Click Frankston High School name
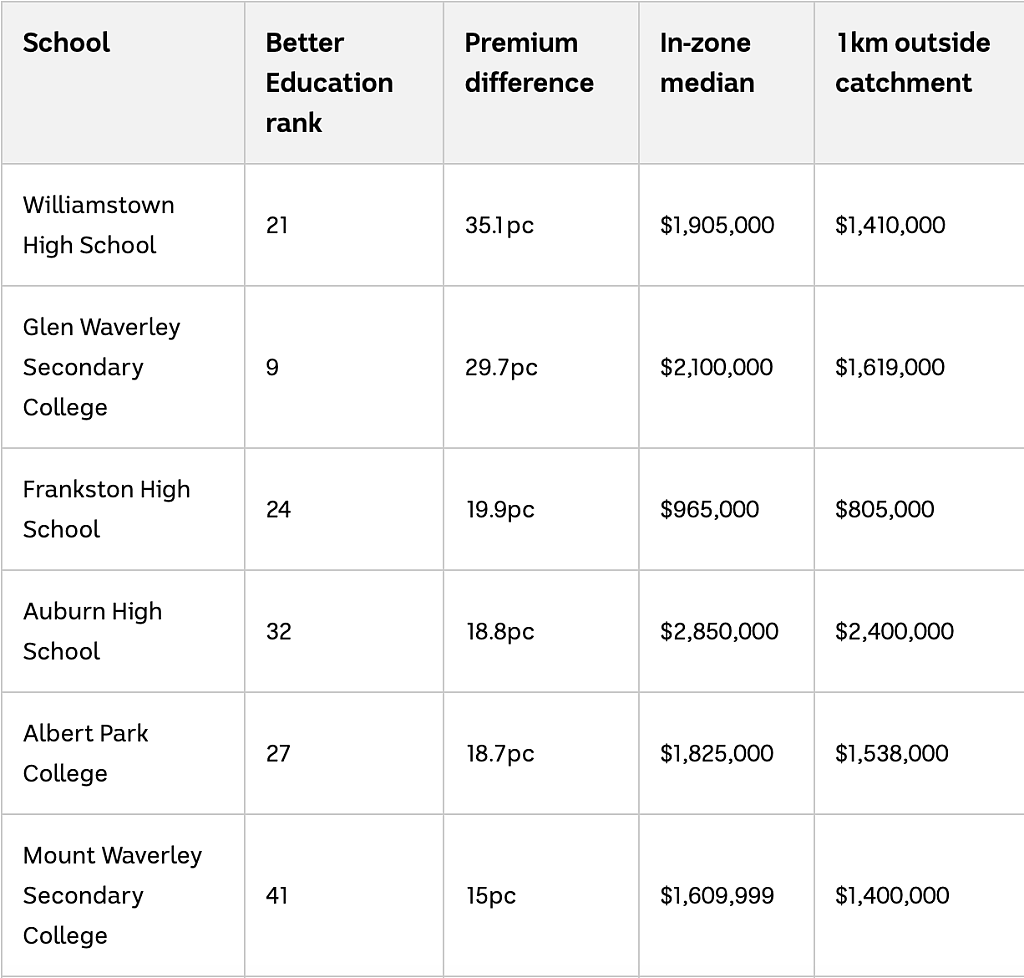This screenshot has height=978, width=1024. [106, 509]
